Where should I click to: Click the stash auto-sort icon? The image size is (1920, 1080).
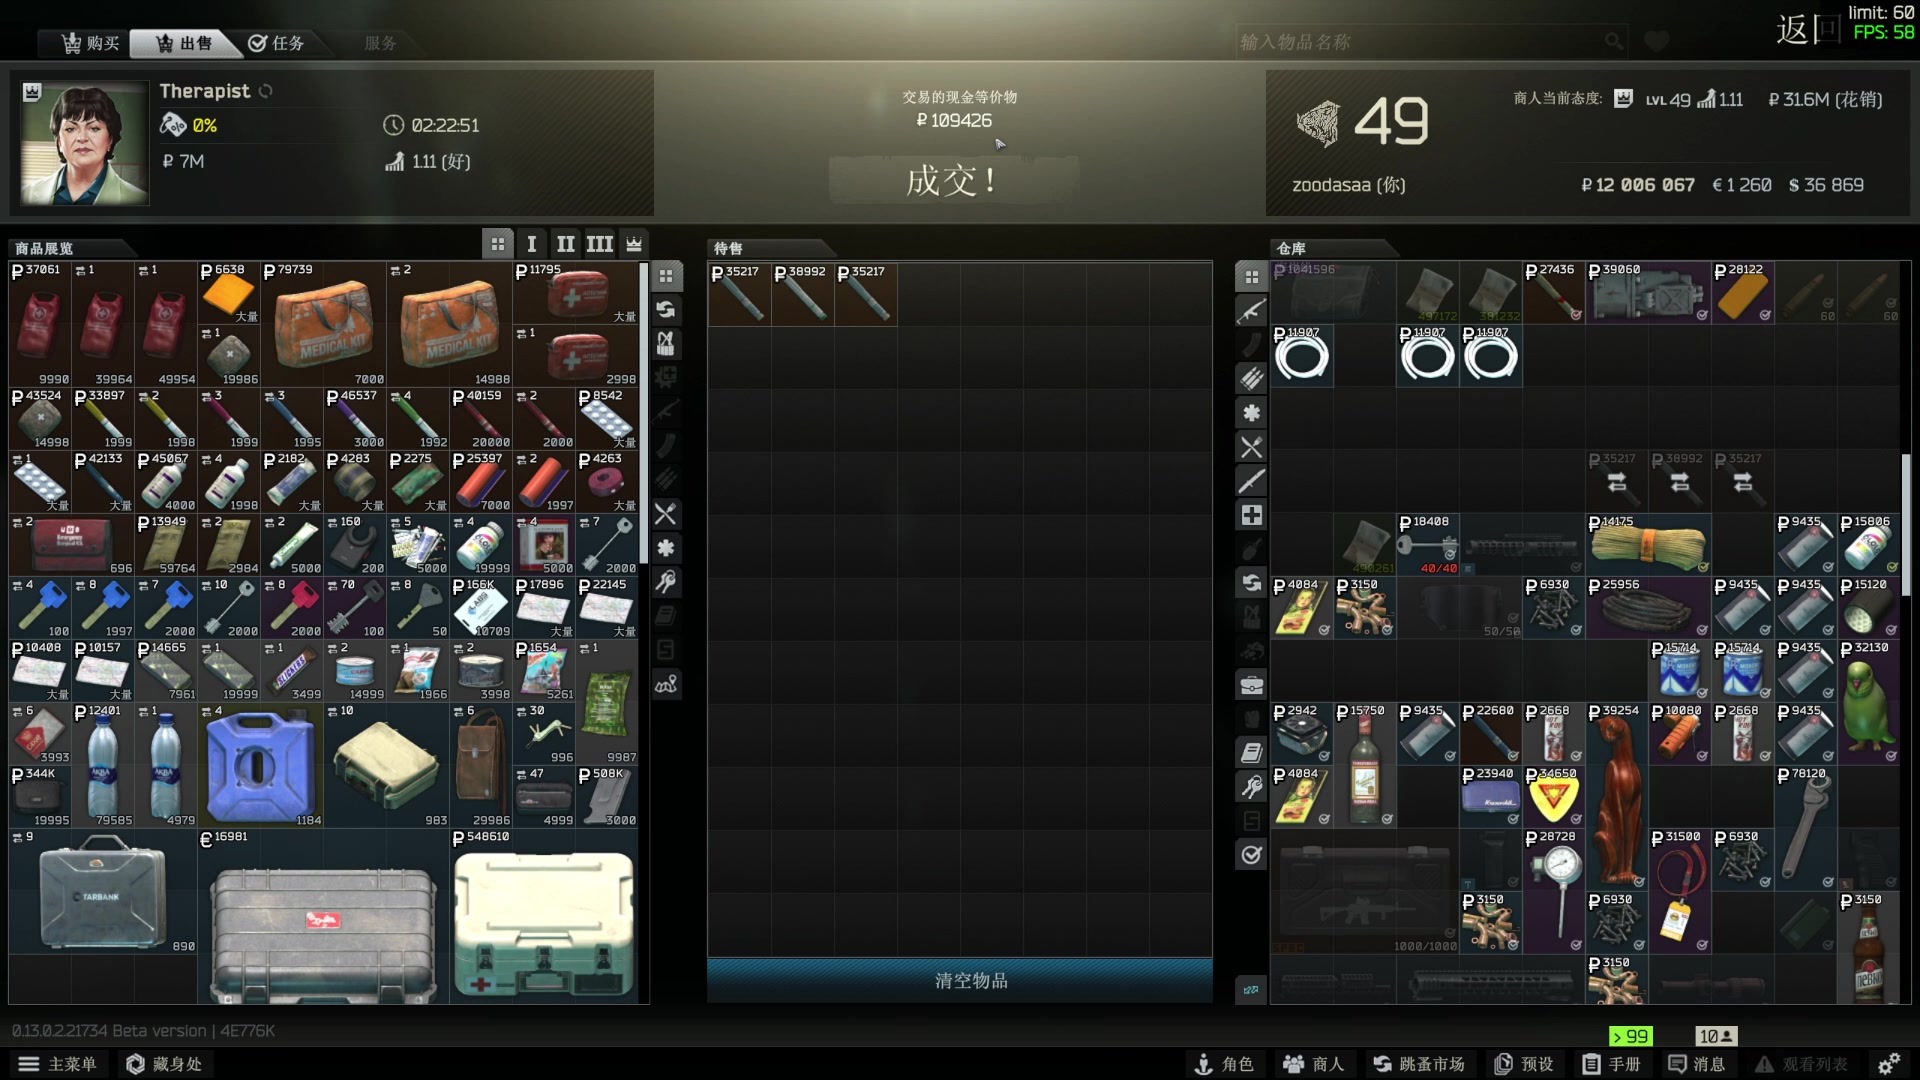[x=1252, y=990]
